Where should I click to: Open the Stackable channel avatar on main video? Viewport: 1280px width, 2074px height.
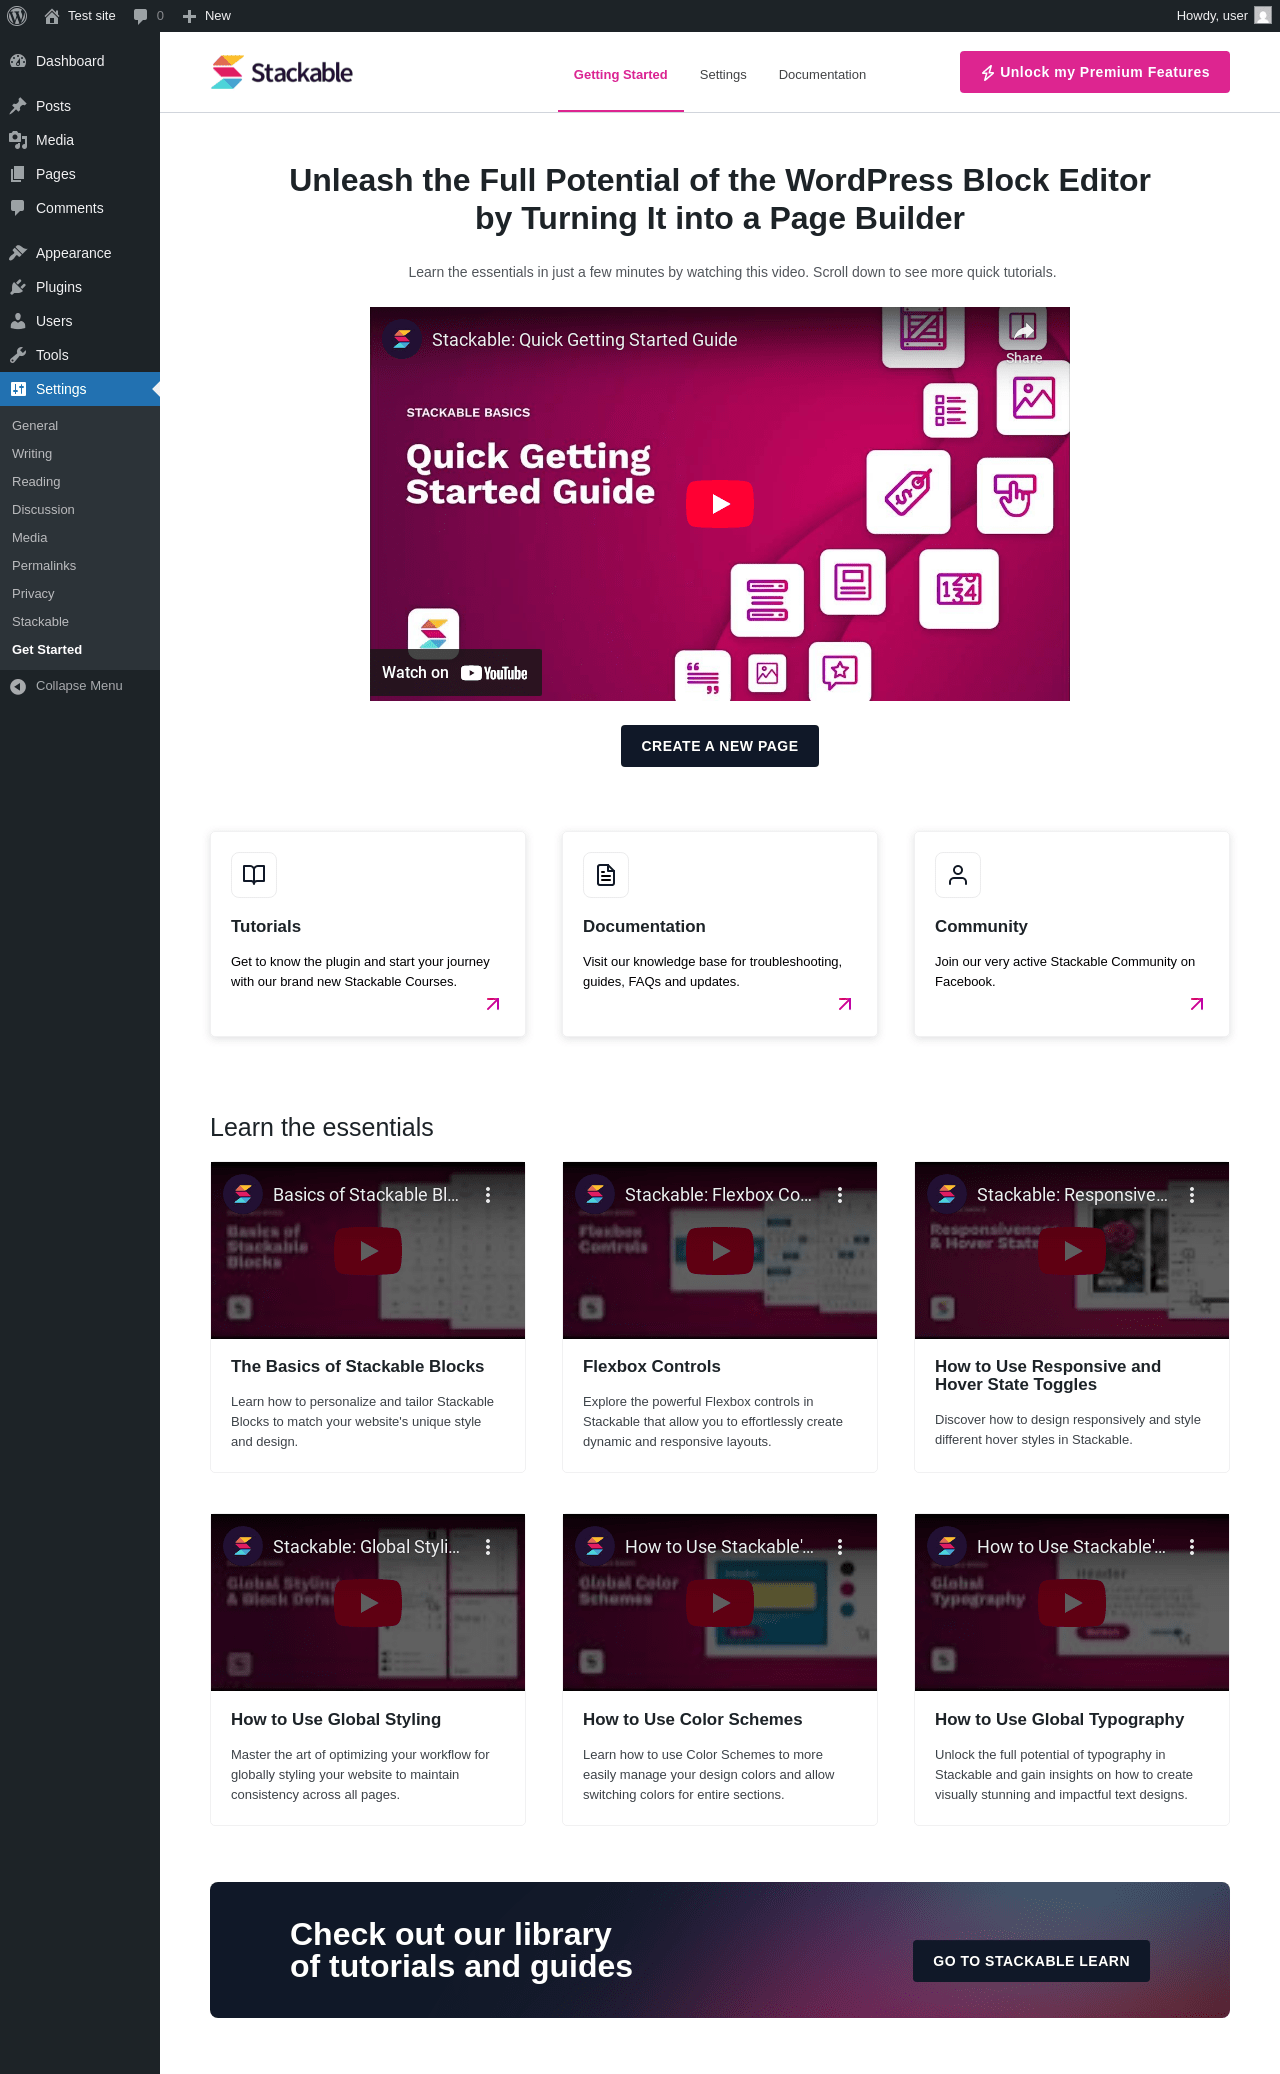point(402,340)
